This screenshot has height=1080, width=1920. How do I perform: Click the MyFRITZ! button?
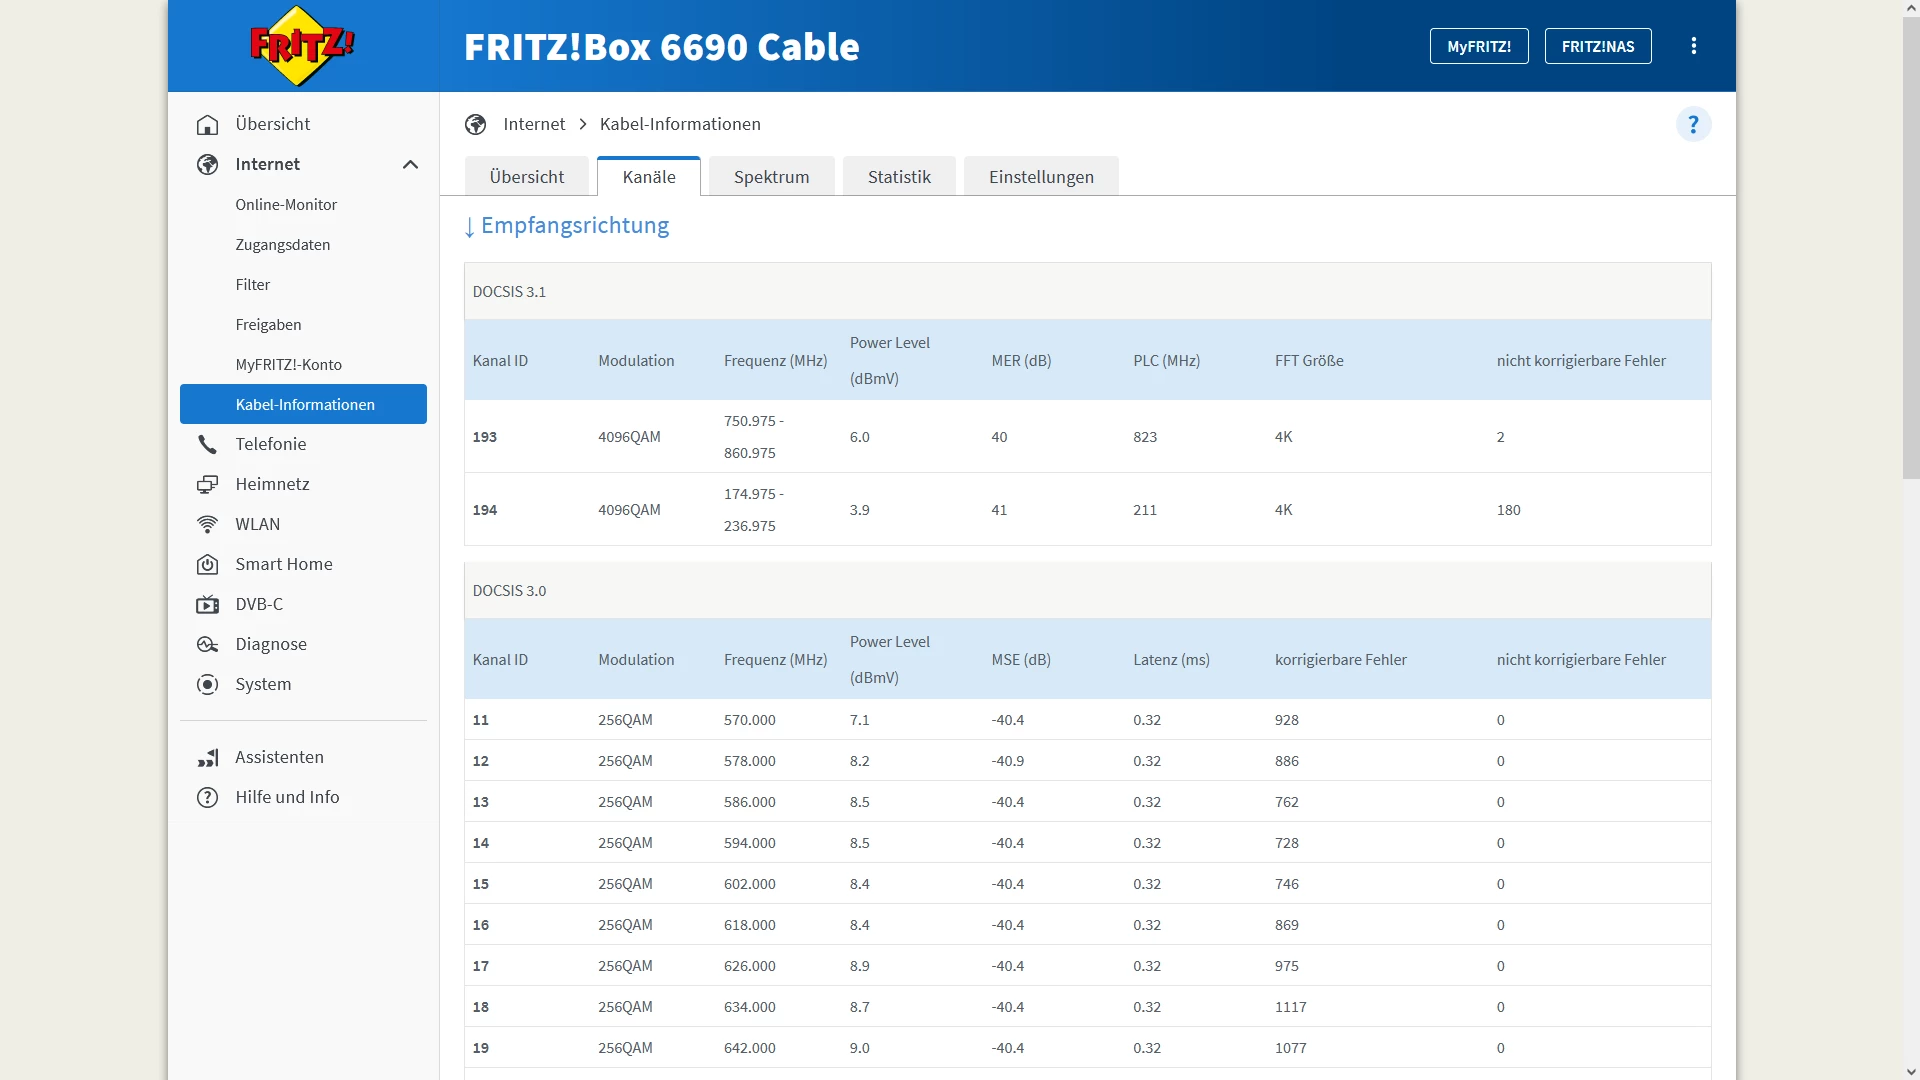pos(1478,46)
